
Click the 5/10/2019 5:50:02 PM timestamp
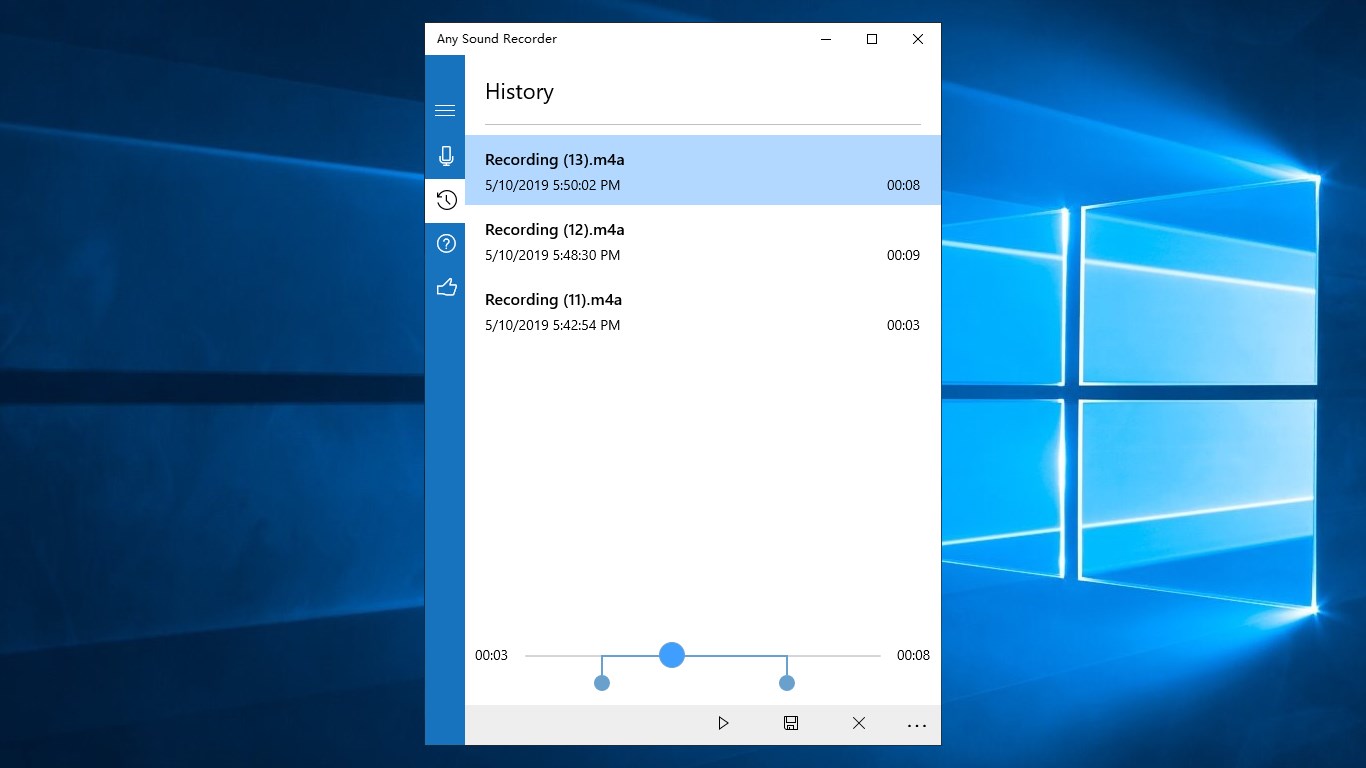click(x=552, y=185)
